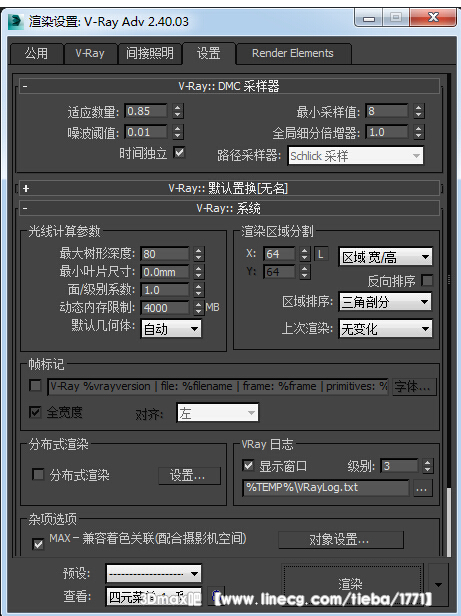
Task: Open the 路径采样器 Schlick 采样 dropdown
Action: [356, 156]
